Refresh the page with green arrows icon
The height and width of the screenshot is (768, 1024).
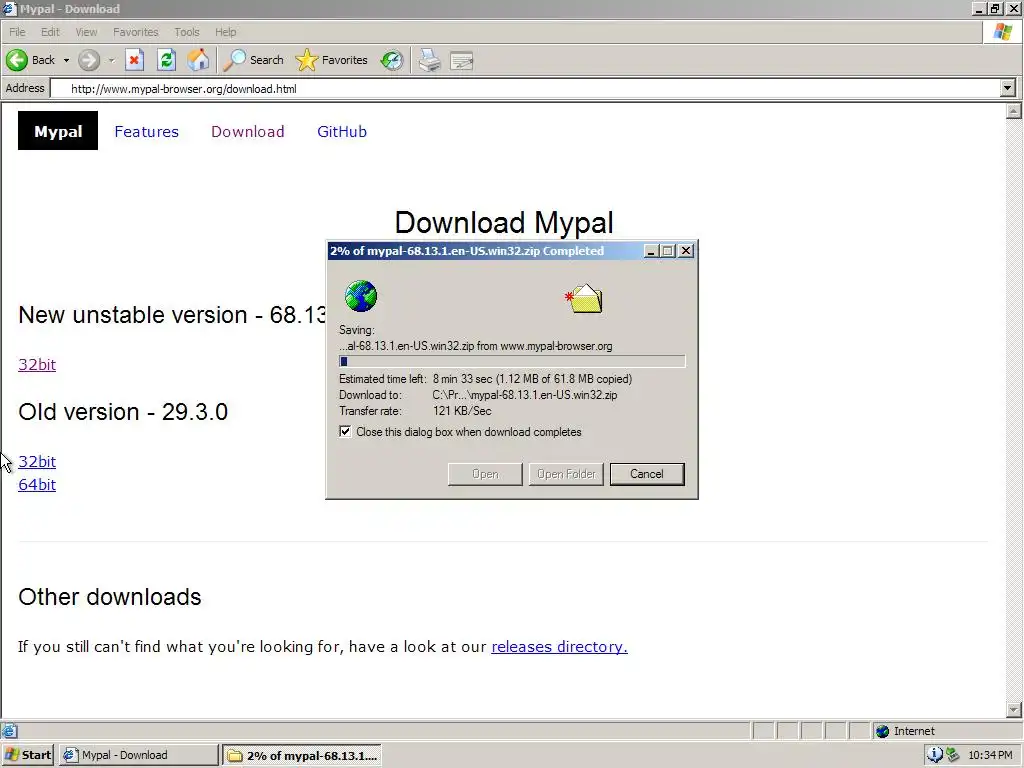[167, 60]
